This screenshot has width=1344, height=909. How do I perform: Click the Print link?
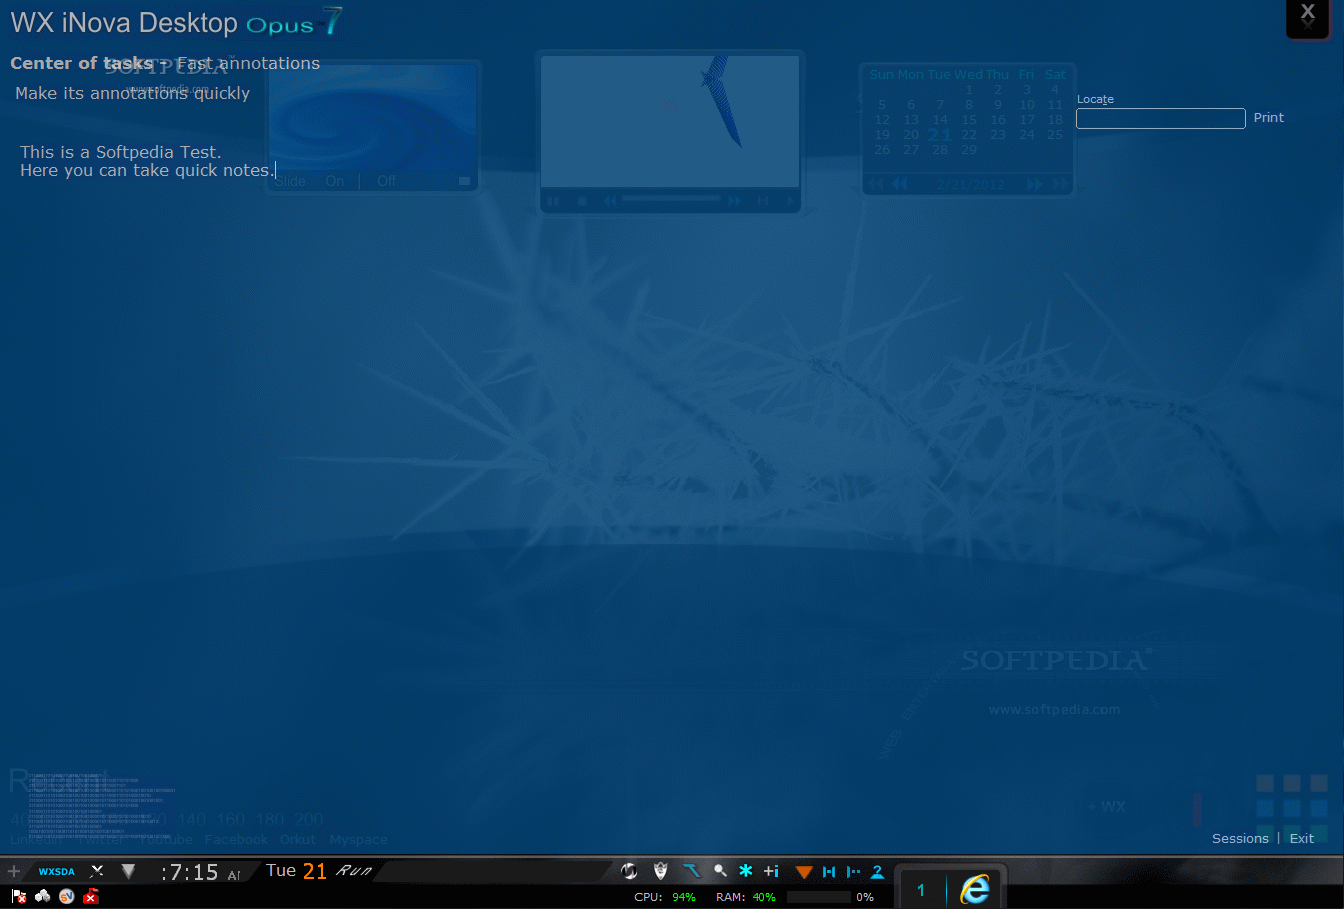[x=1269, y=118]
